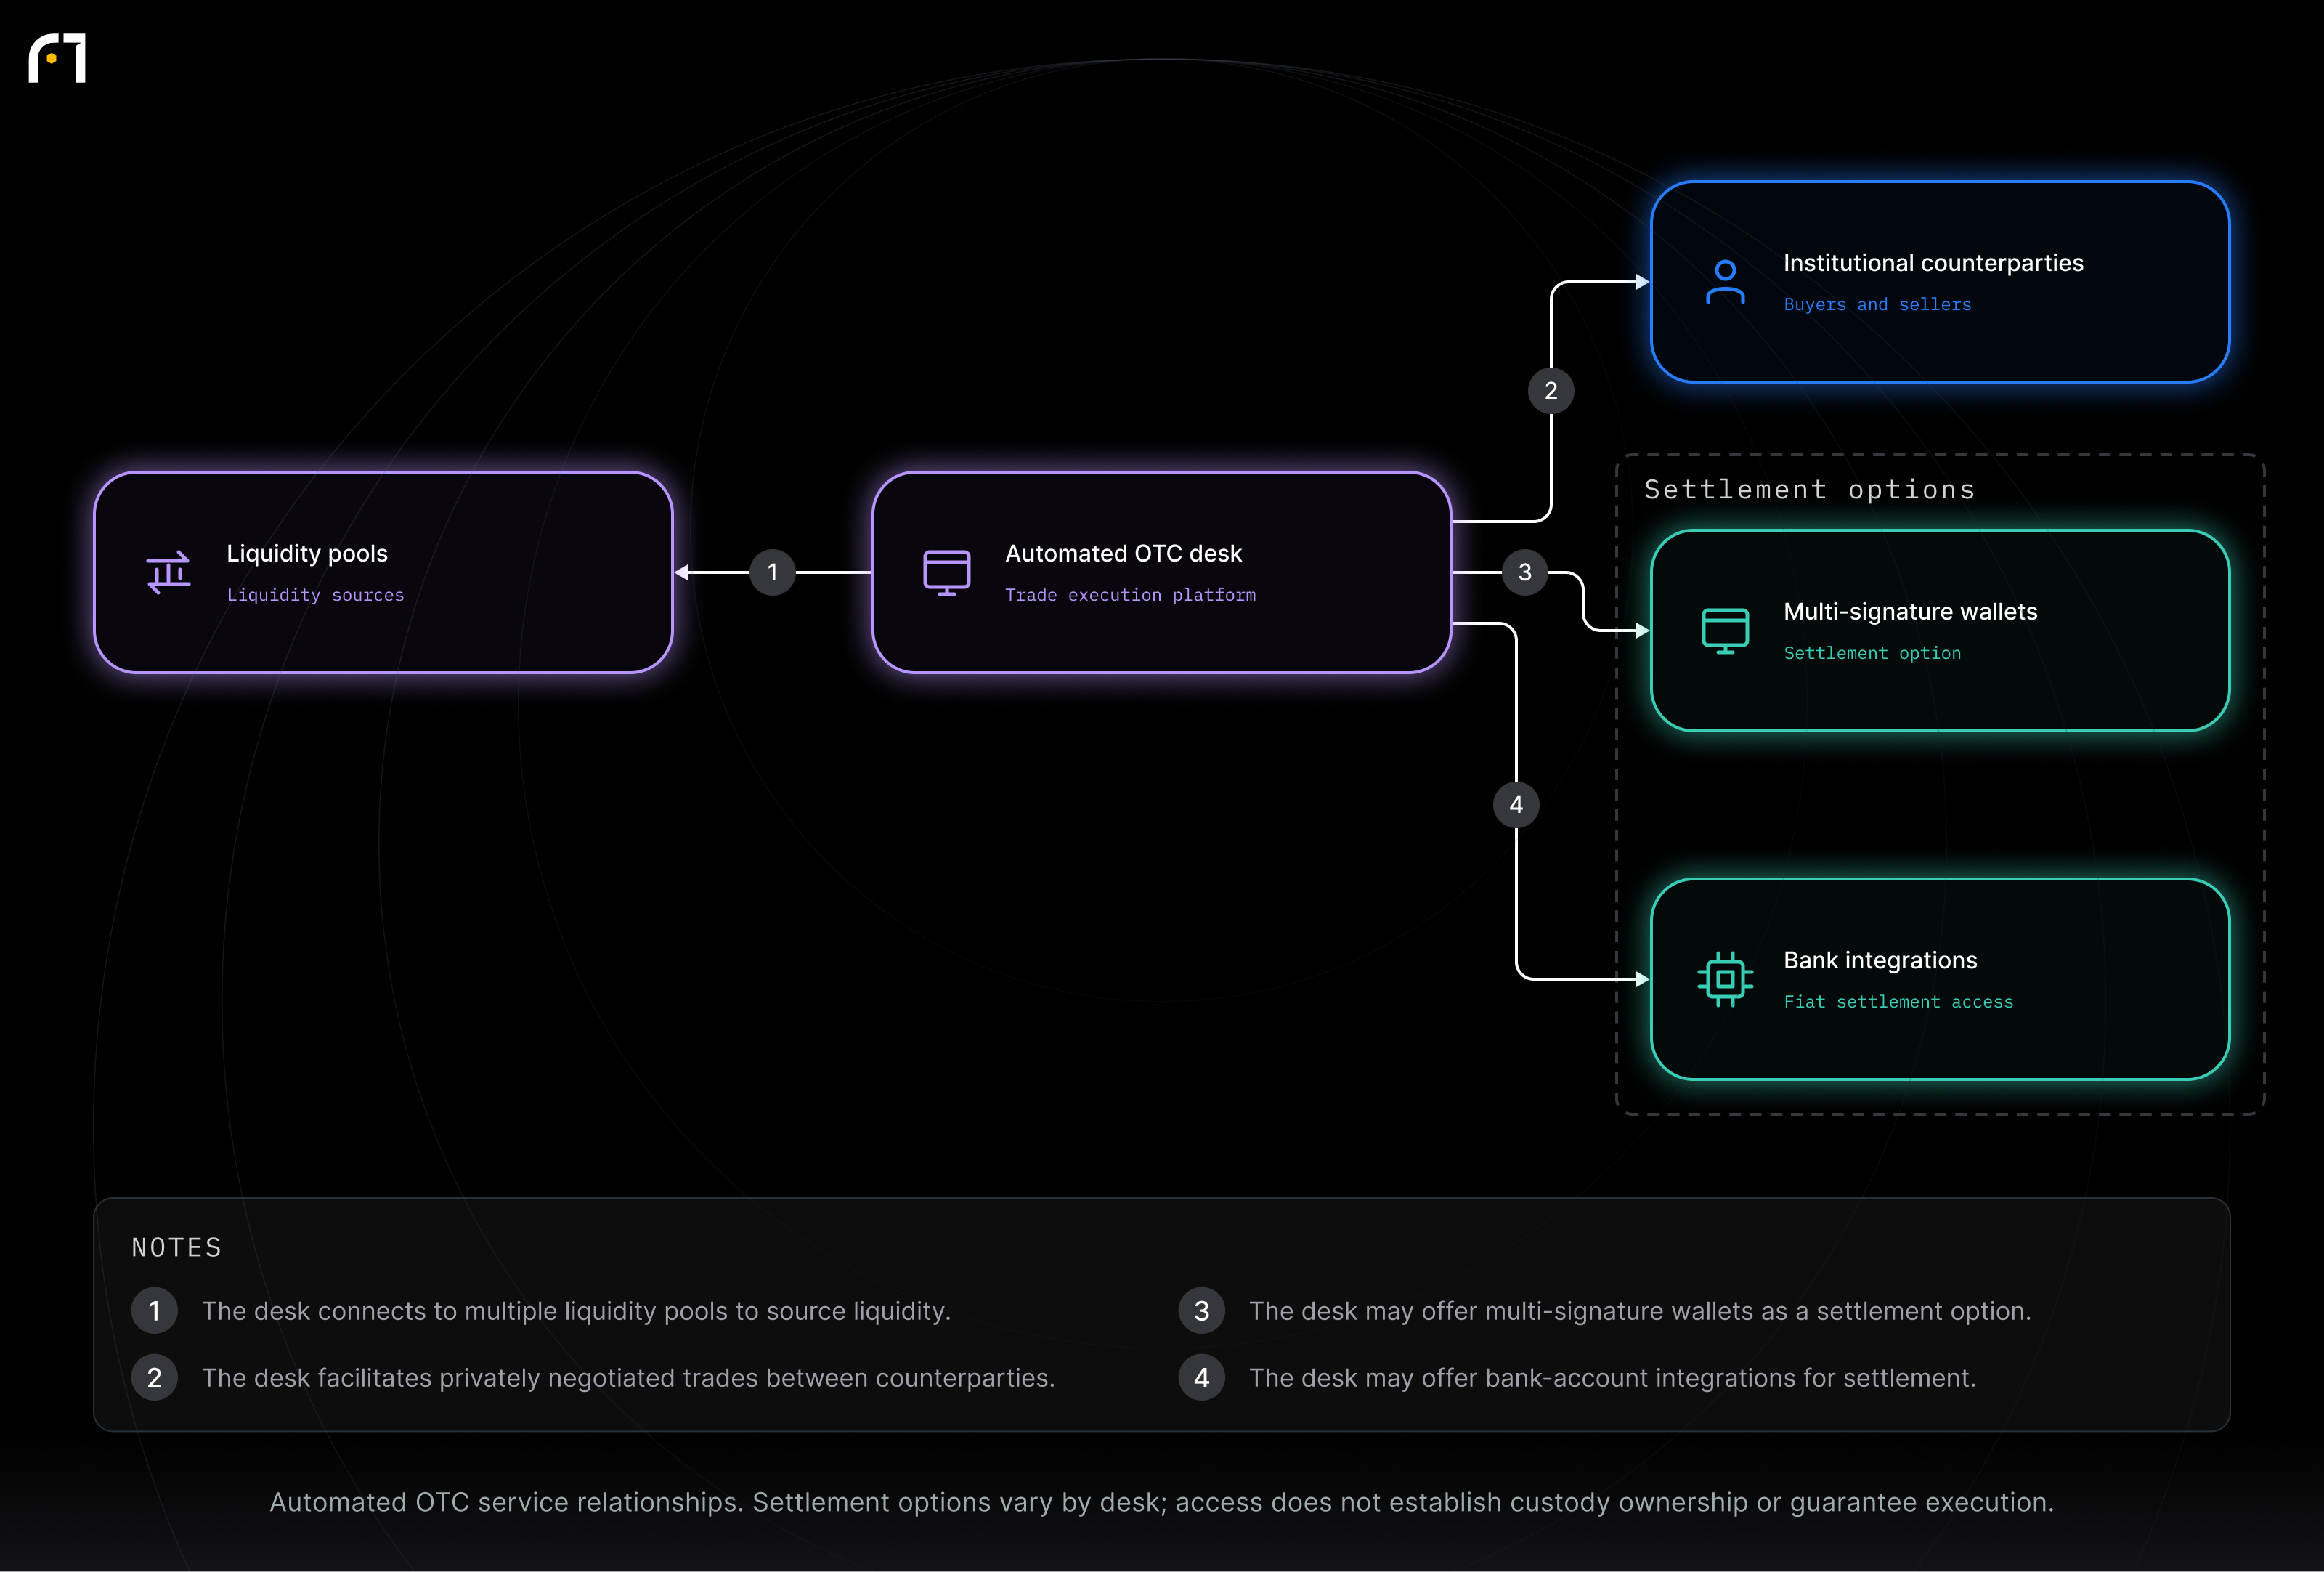Click the 'Trade execution platform' subtitle
2324x1572 pixels.
[x=1130, y=595]
